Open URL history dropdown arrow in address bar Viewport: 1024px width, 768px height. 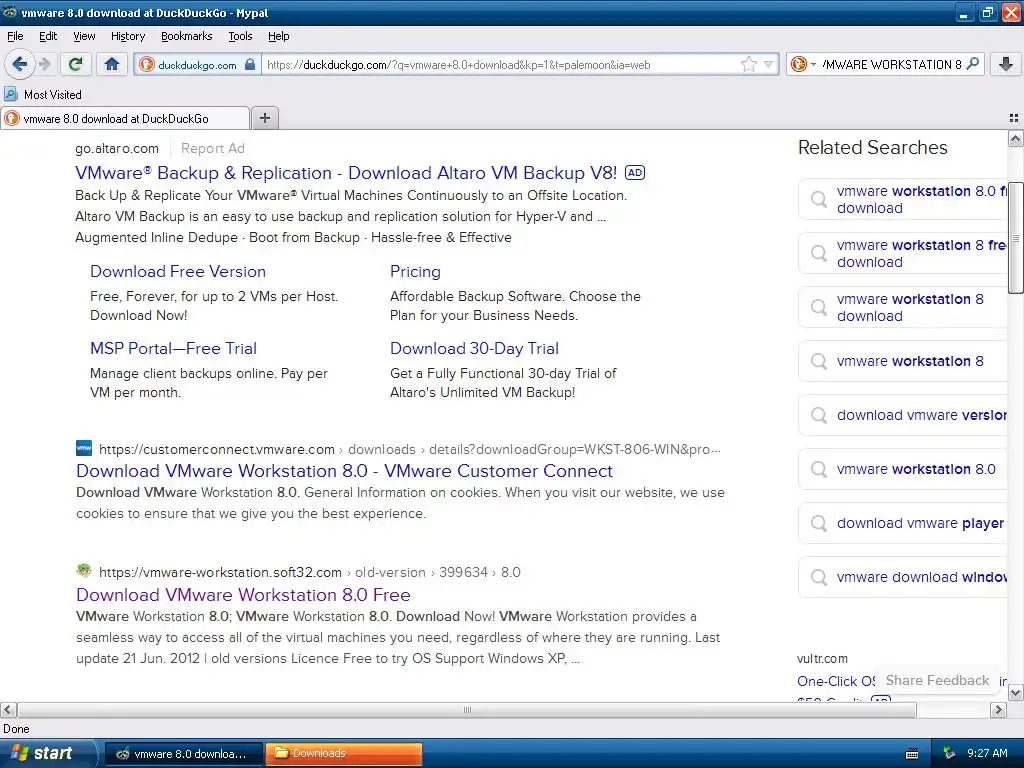tap(769, 64)
